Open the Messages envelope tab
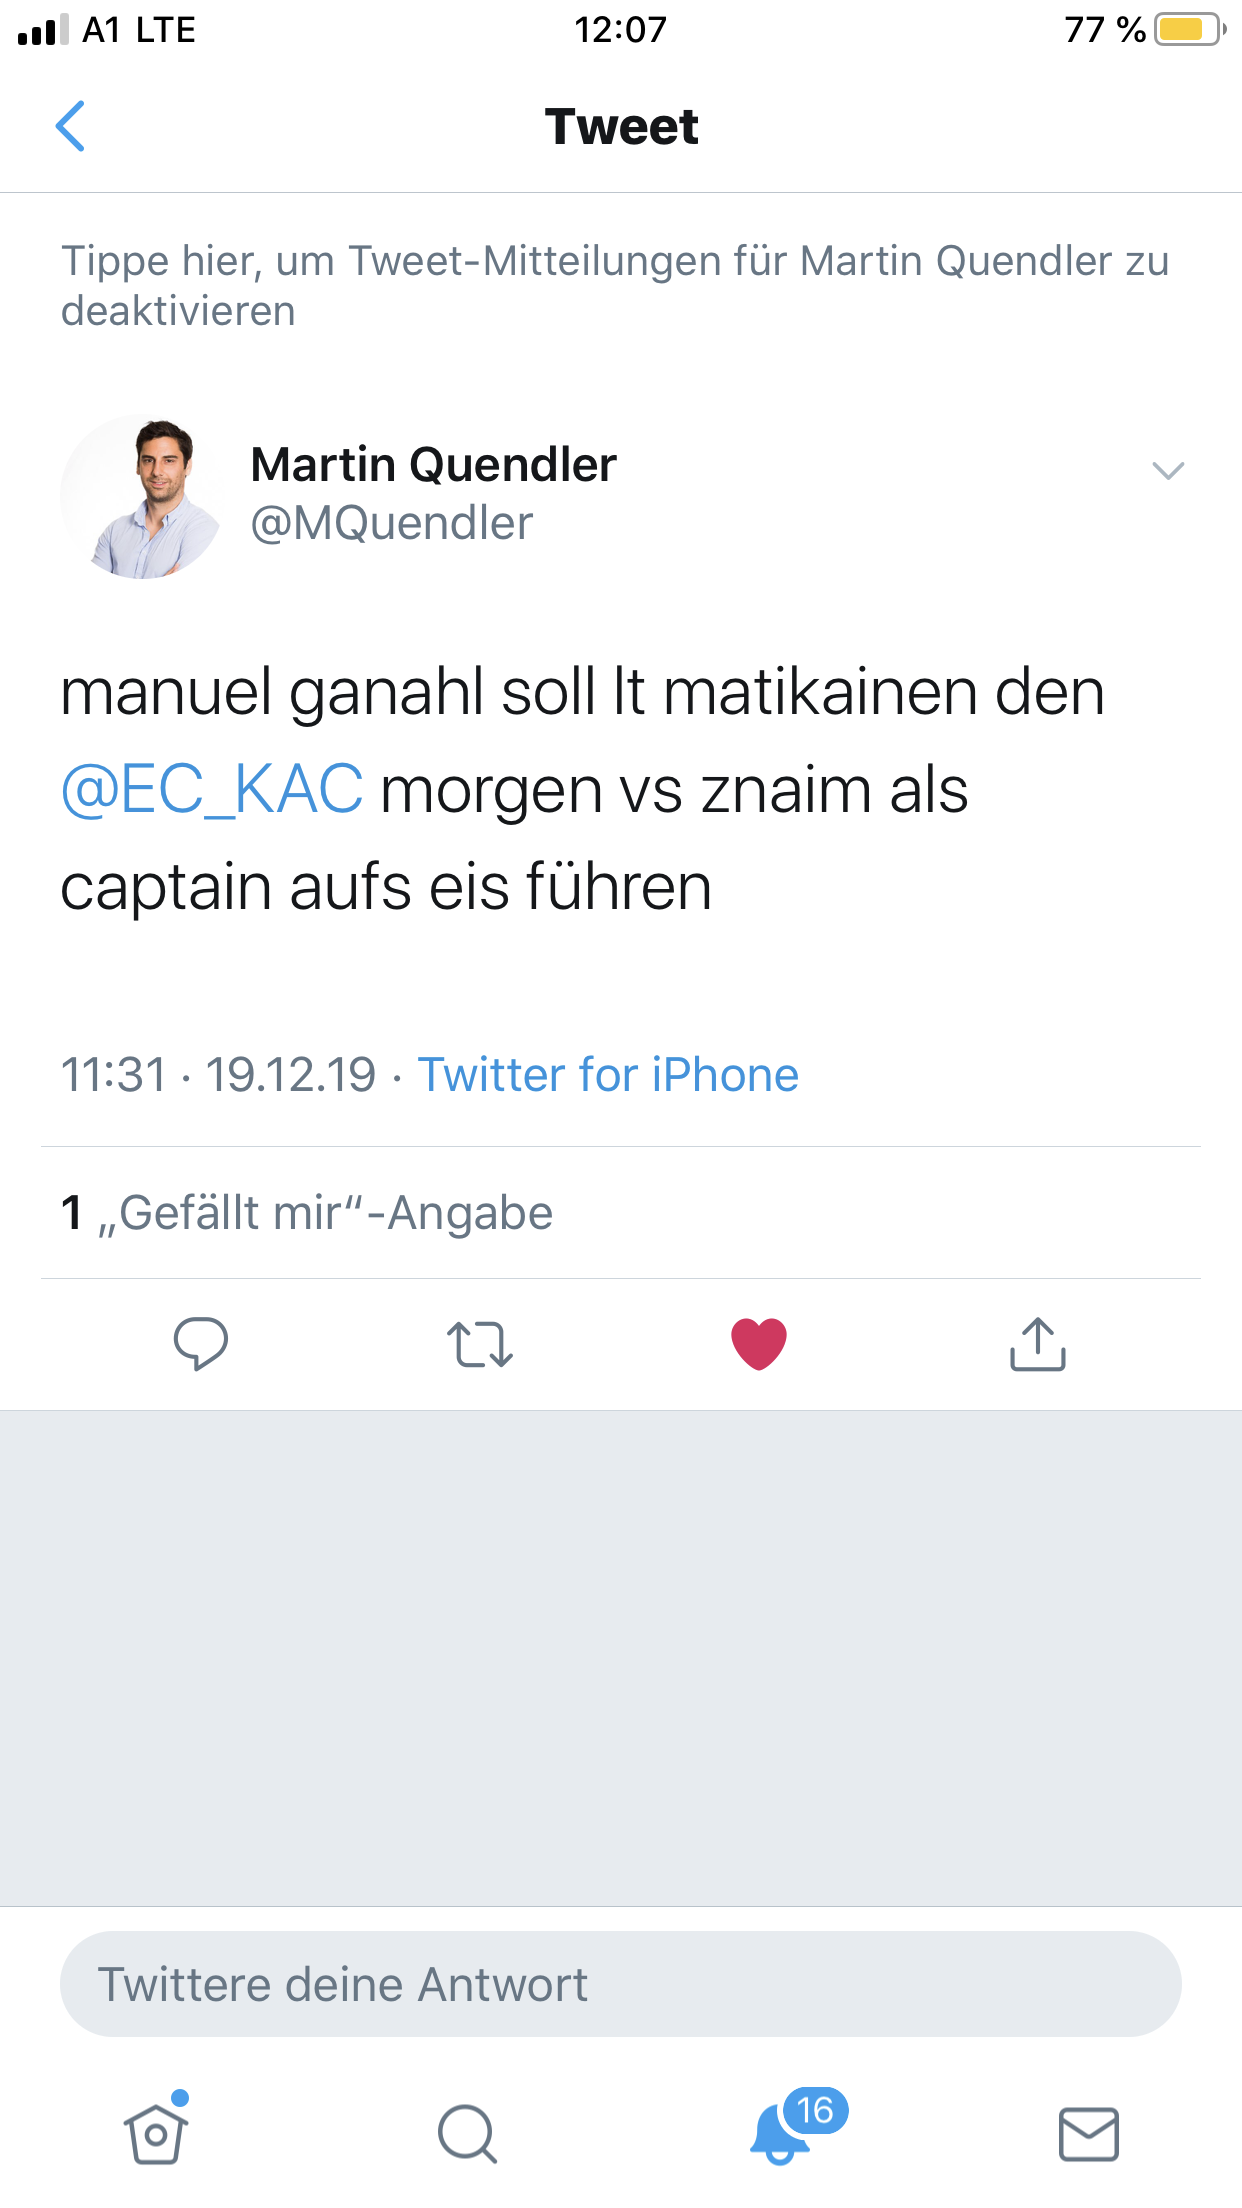1242x2208 pixels. pos(1088,2133)
